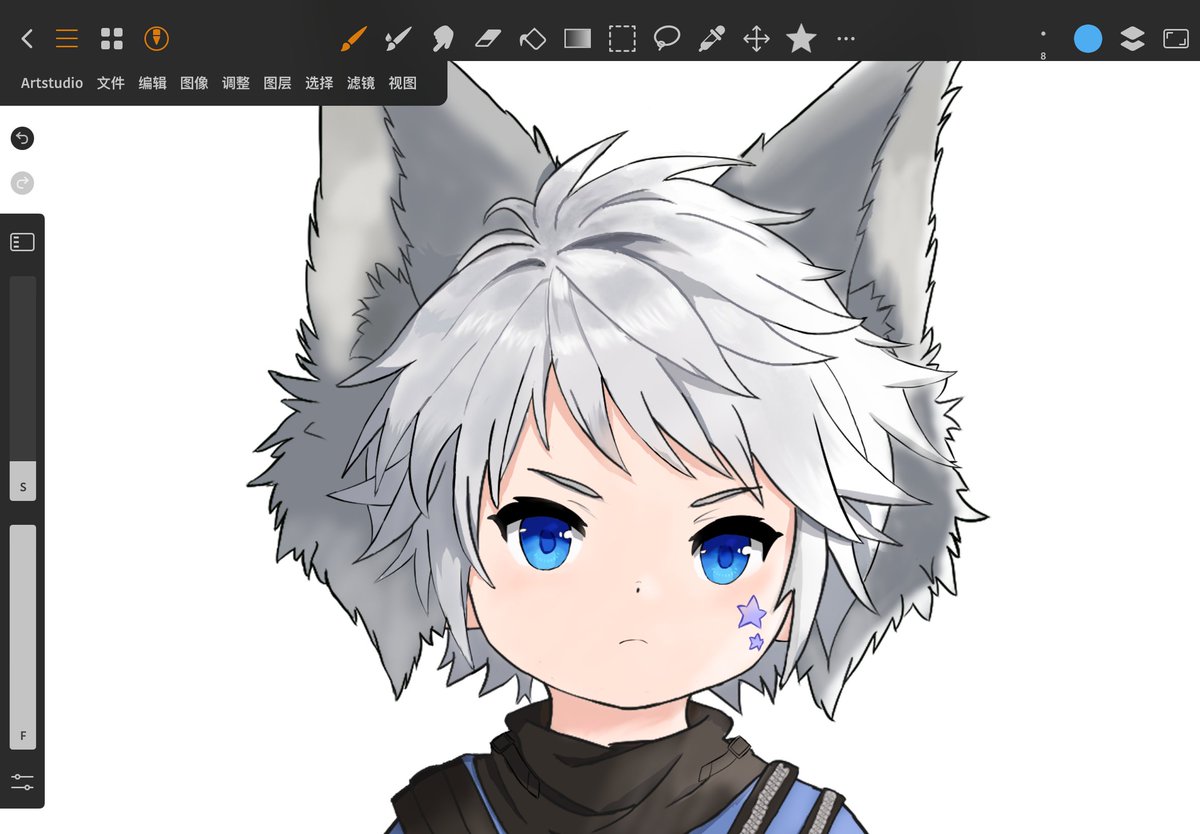Select the Eyedropper tool

tap(711, 39)
